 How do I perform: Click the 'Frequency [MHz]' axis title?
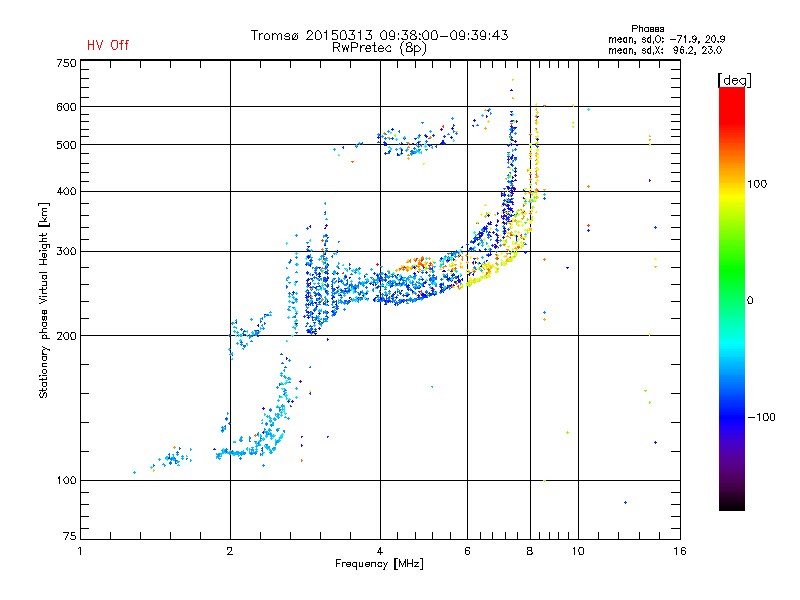[x=379, y=564]
